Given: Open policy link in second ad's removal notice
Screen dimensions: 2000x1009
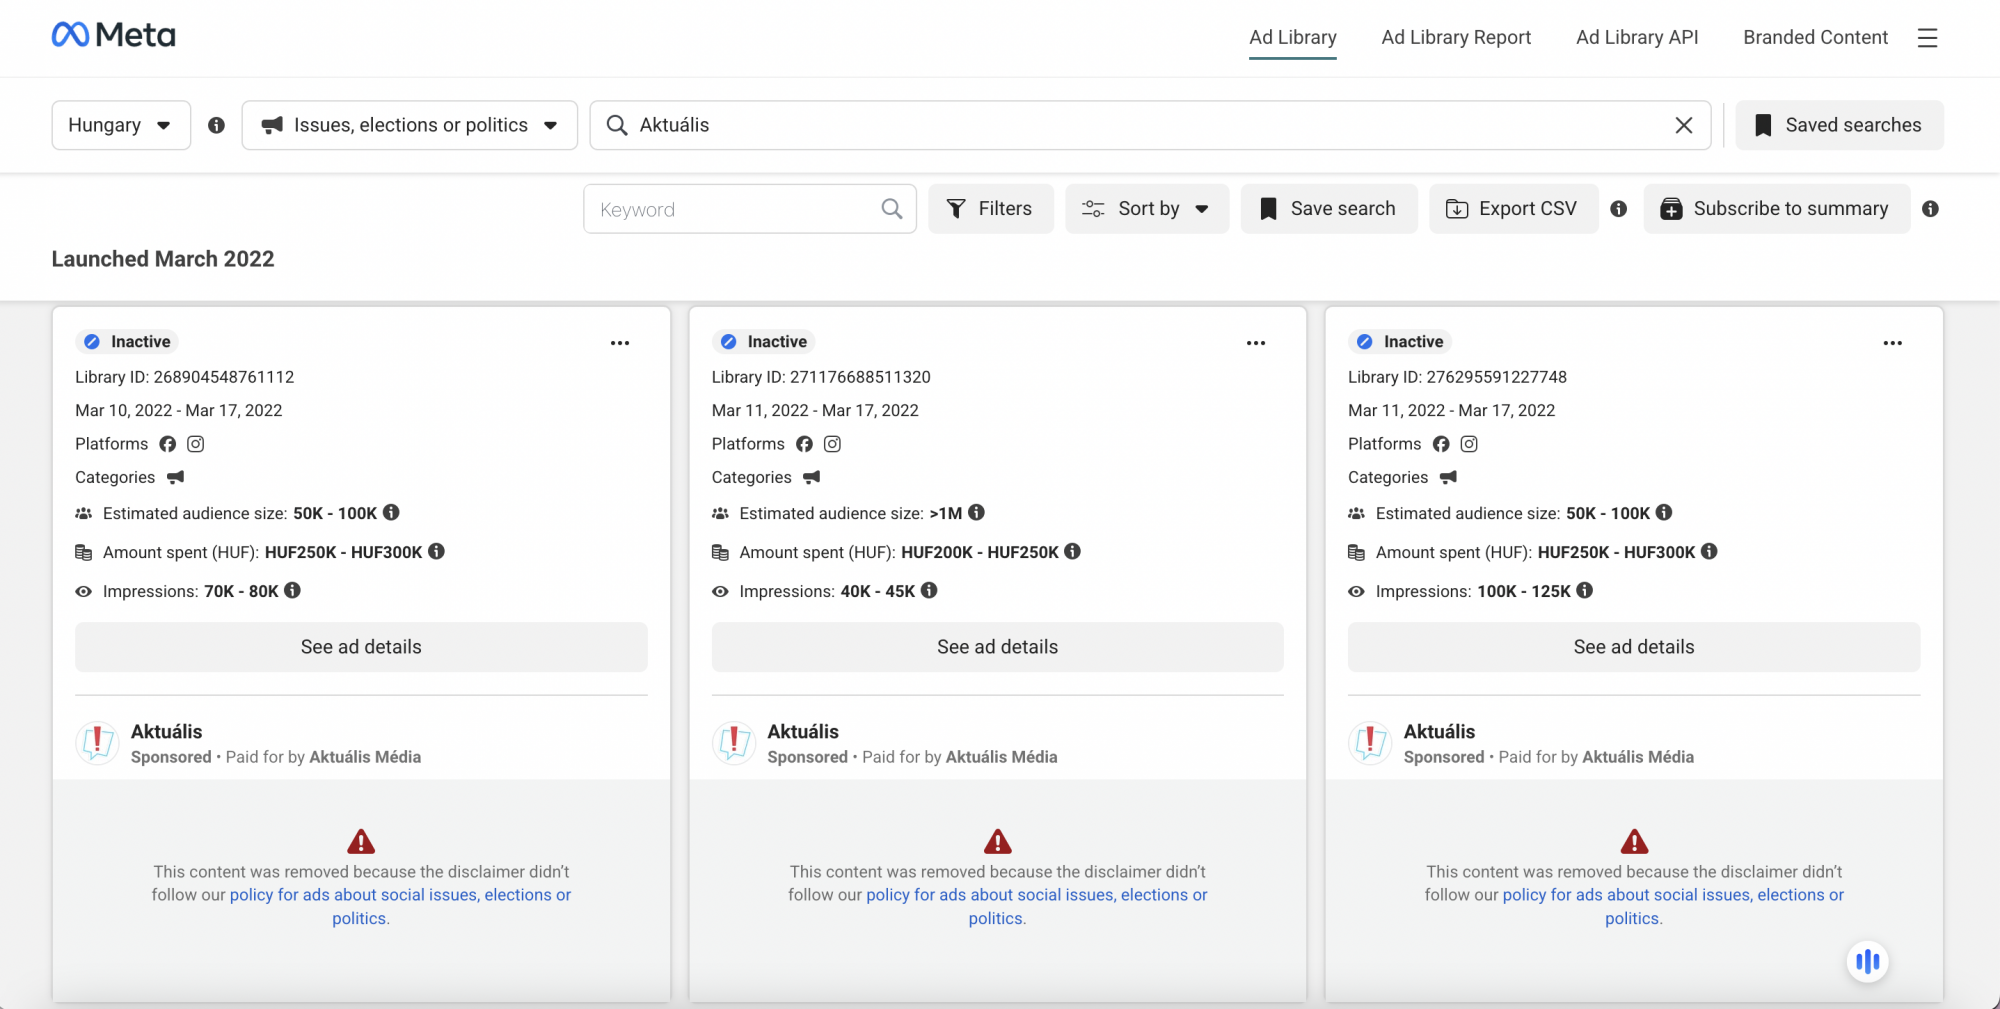Looking at the screenshot, I should pos(1037,895).
